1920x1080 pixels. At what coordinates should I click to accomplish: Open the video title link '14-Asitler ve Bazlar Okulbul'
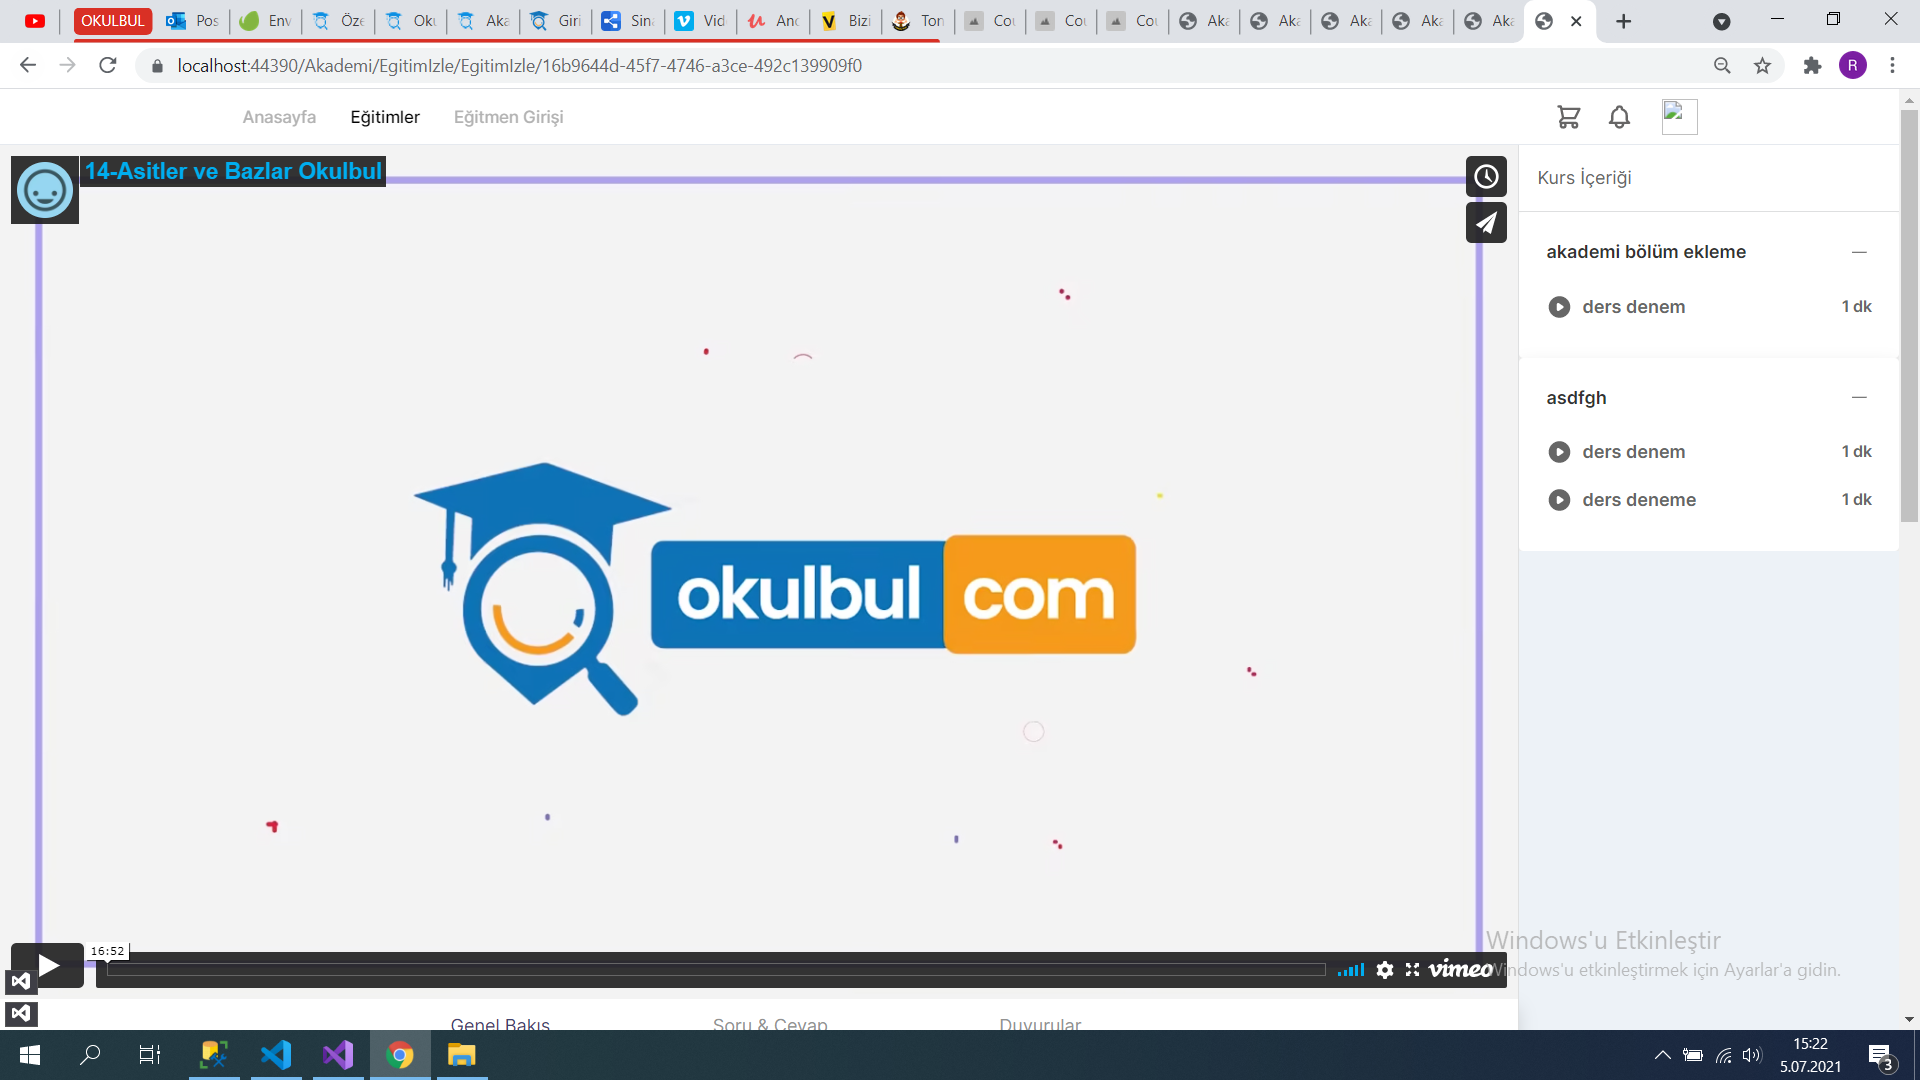tap(233, 171)
